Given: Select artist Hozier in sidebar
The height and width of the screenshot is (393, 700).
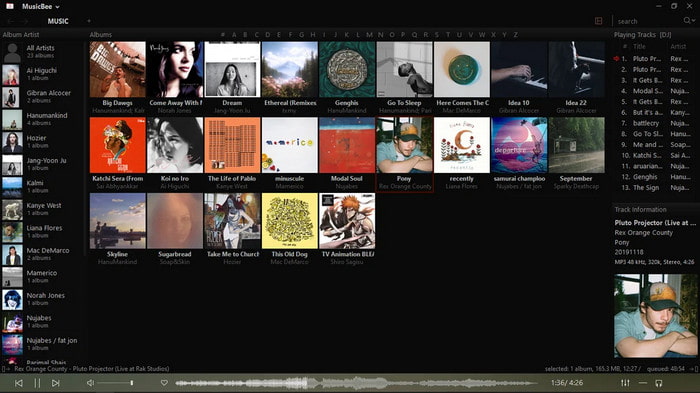Looking at the screenshot, I should pyautogui.click(x=42, y=142).
